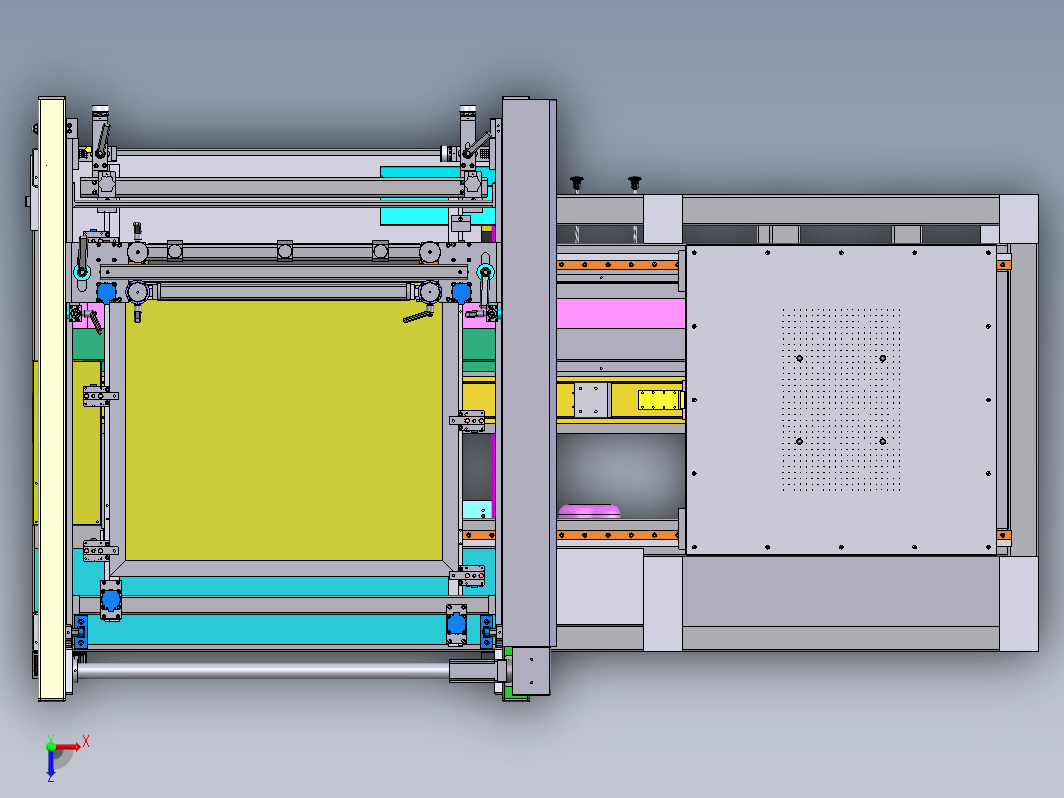The image size is (1064, 798).
Task: Select the bottom-right corner block of the right frame
Action: (1019, 603)
